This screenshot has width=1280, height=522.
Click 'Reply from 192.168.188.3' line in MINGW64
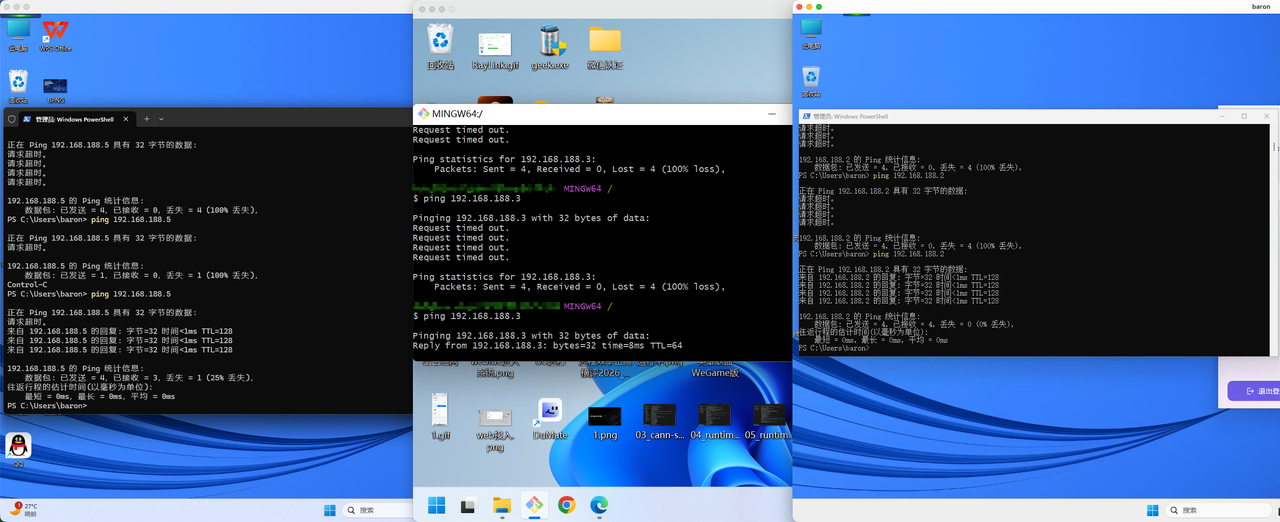pyautogui.click(x=547, y=345)
